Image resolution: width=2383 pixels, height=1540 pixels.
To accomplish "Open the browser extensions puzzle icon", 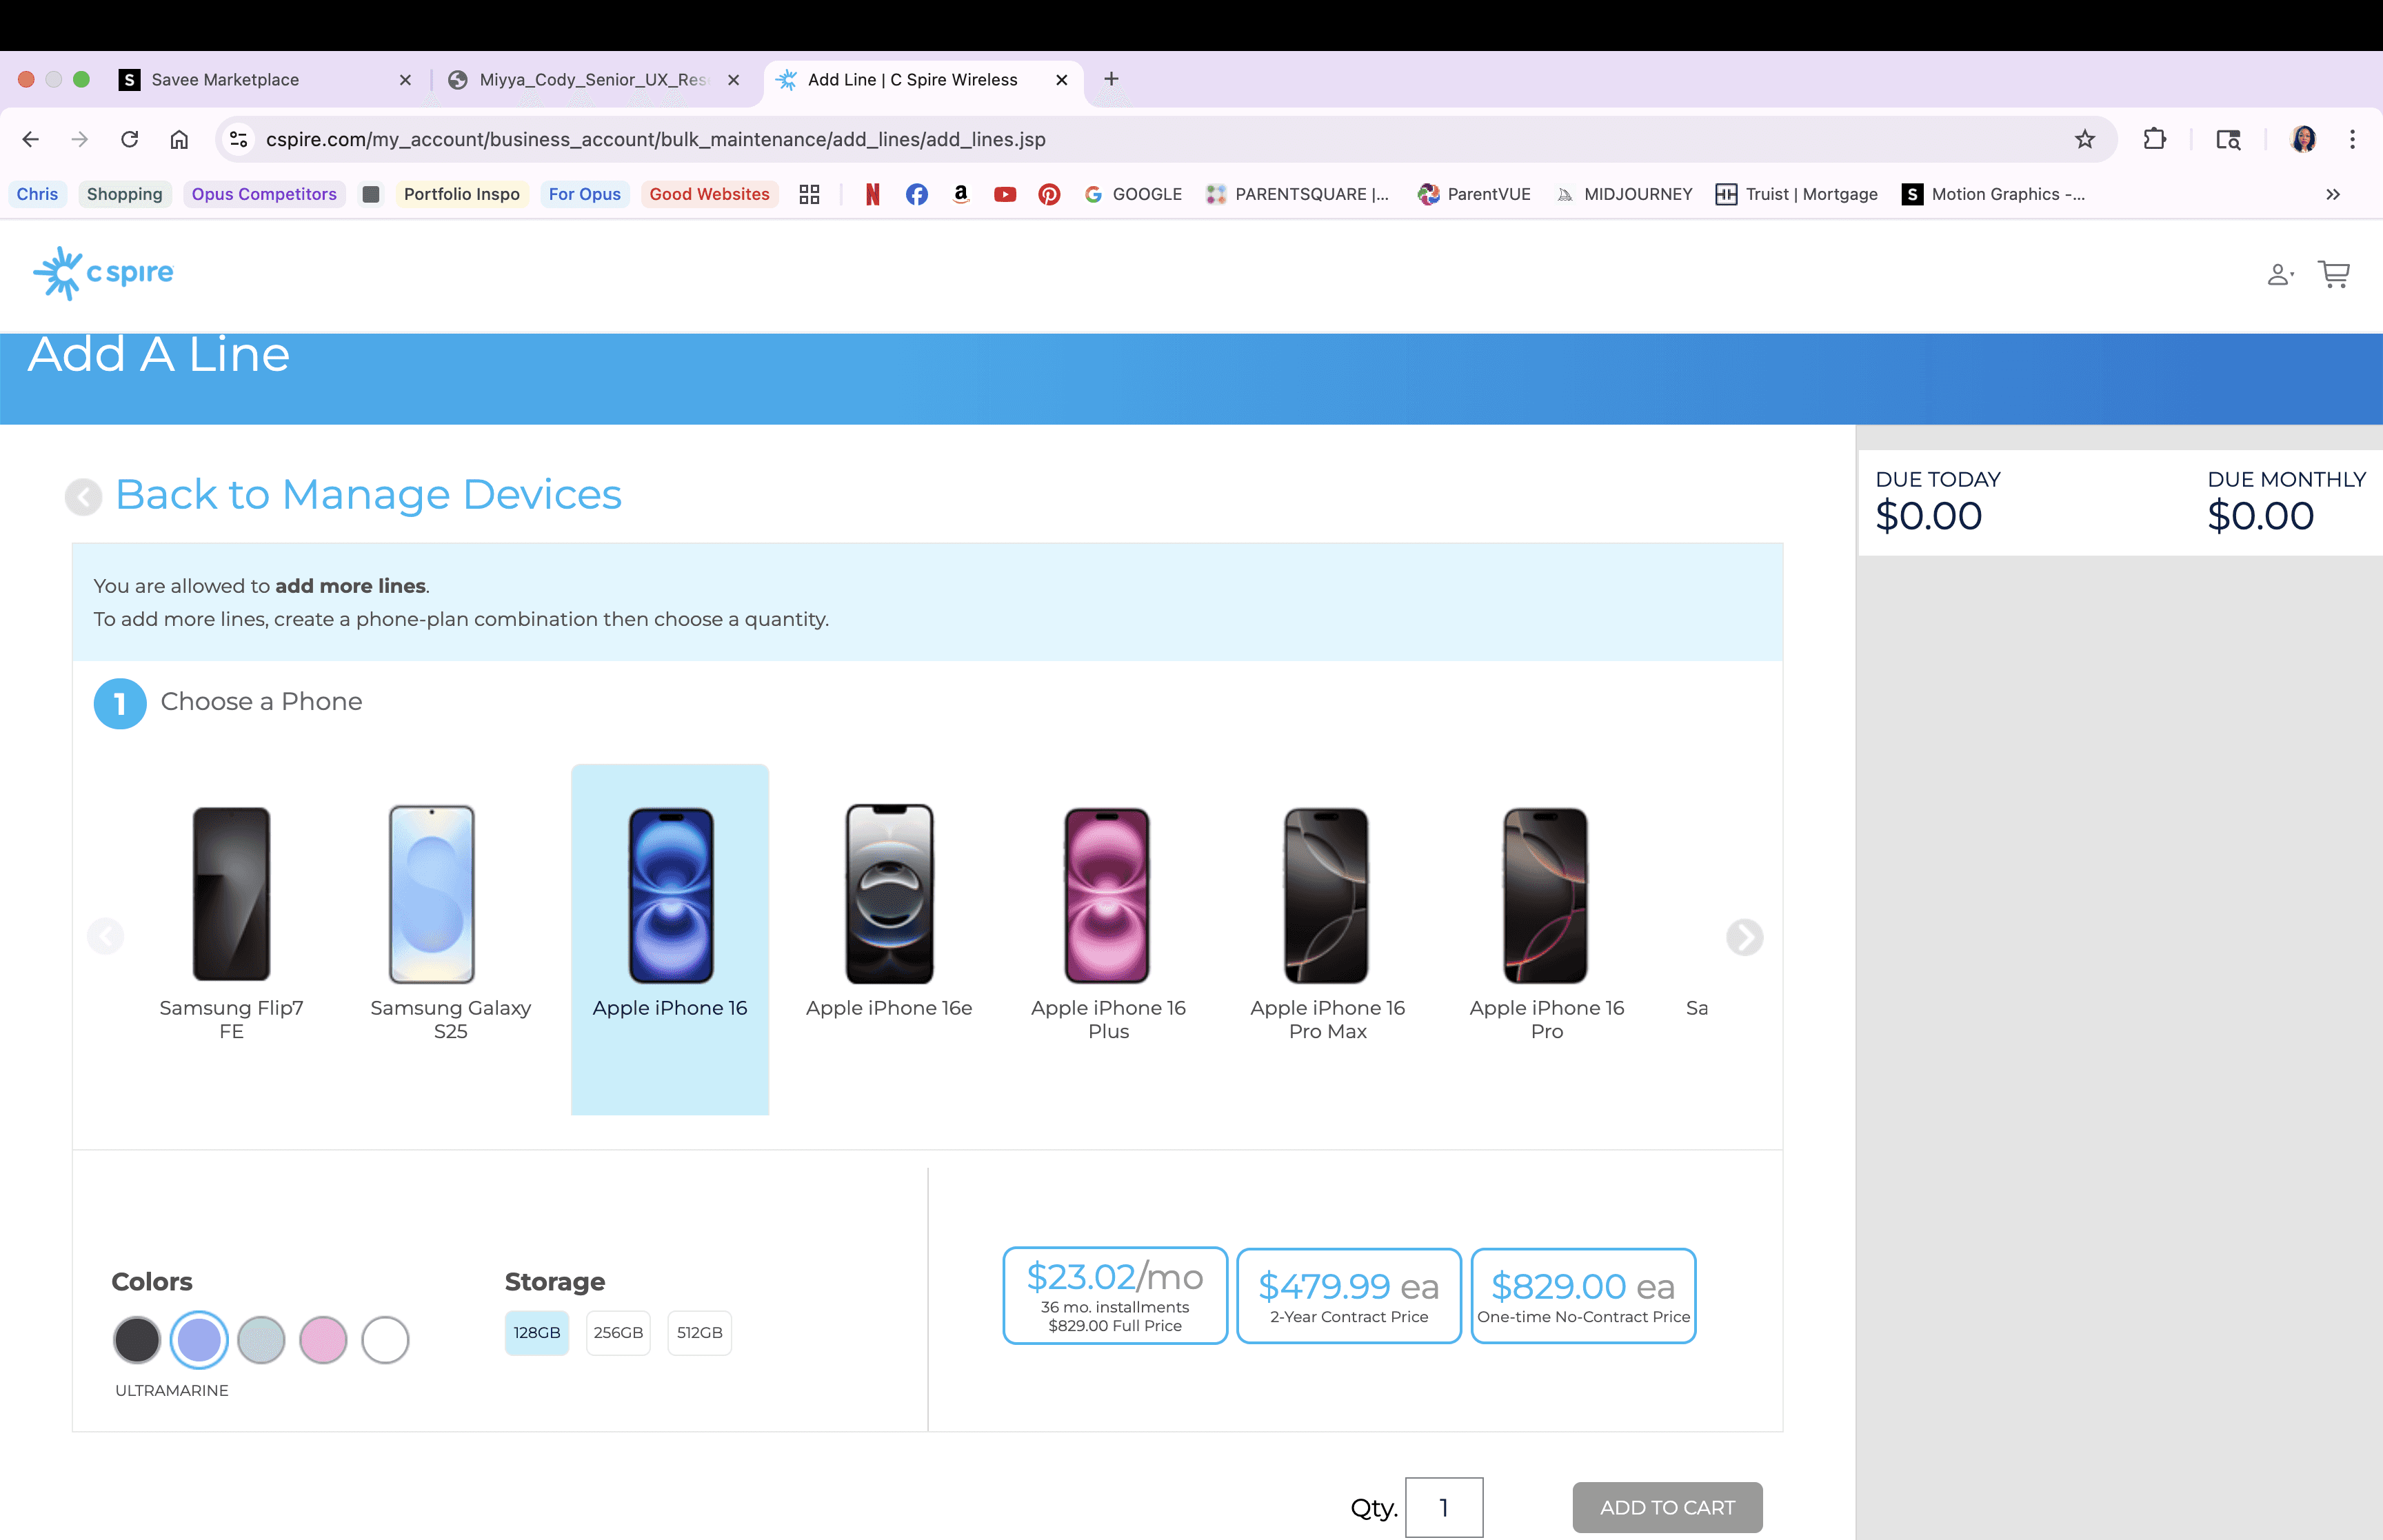I will point(2154,139).
